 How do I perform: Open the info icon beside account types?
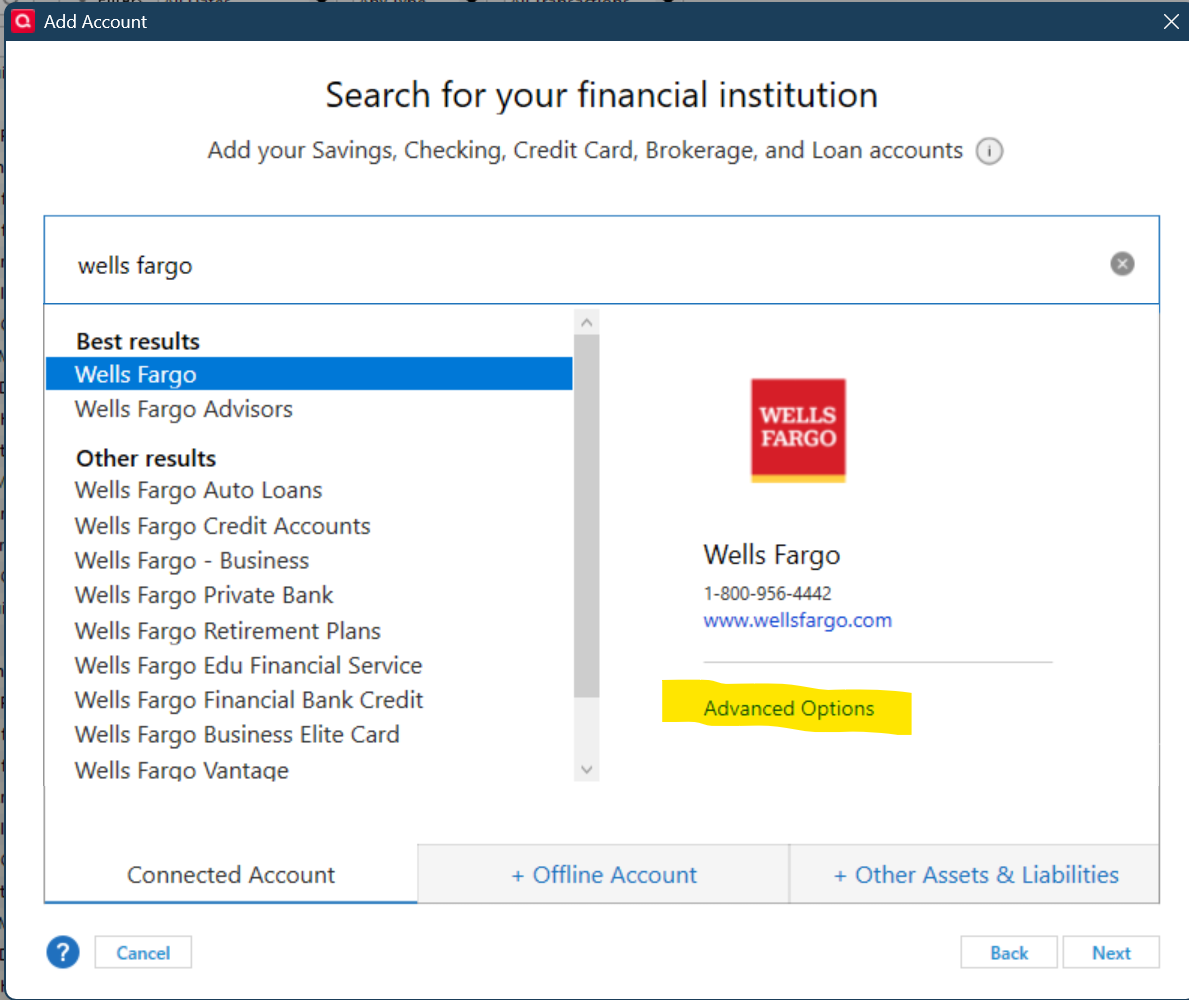989,151
